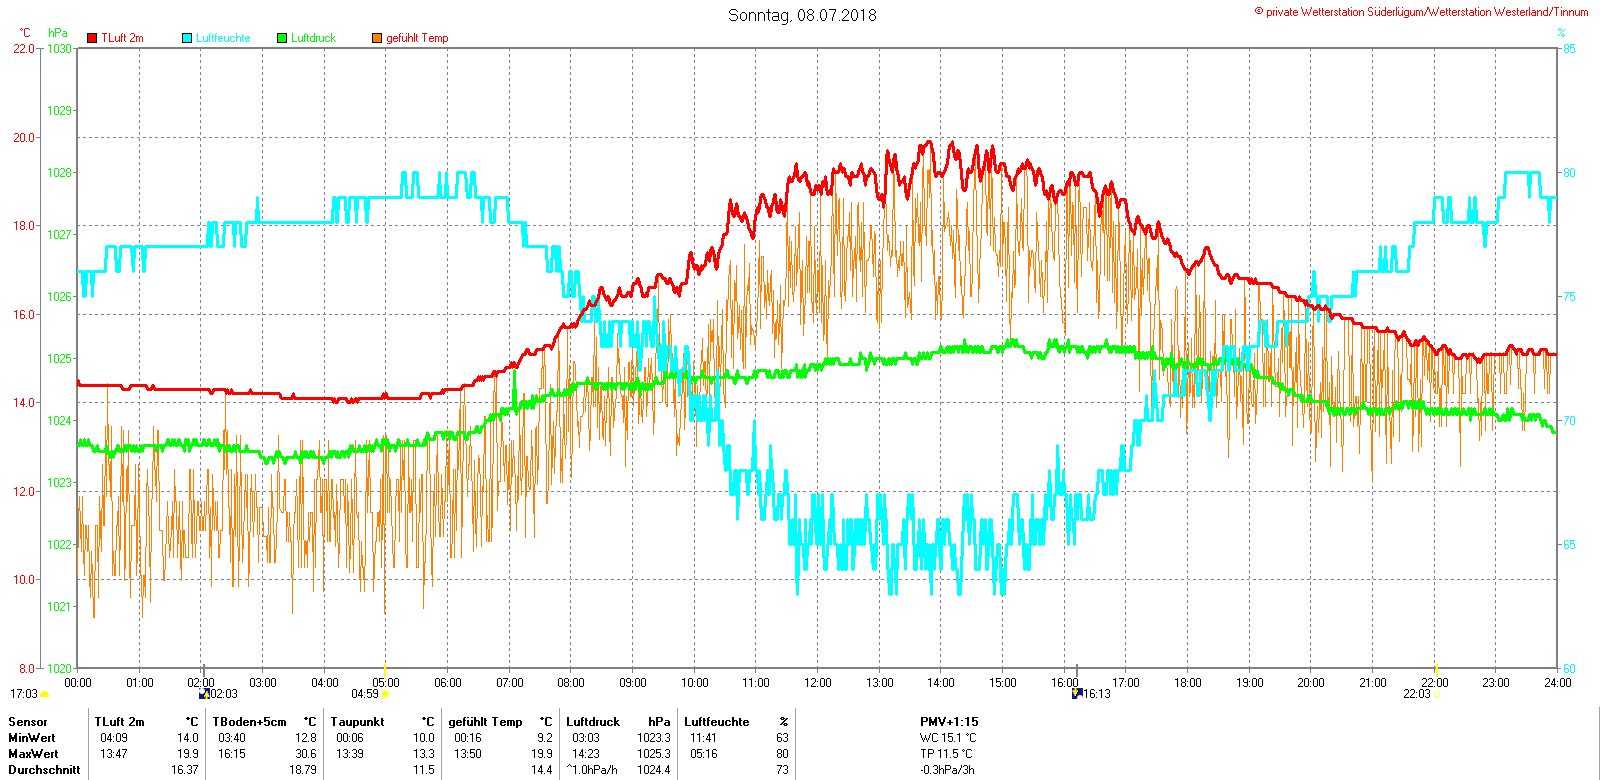Viewport: 1600px width, 780px height.
Task: Click the orange gefühlt Temp legend swatch
Action: (x=377, y=38)
